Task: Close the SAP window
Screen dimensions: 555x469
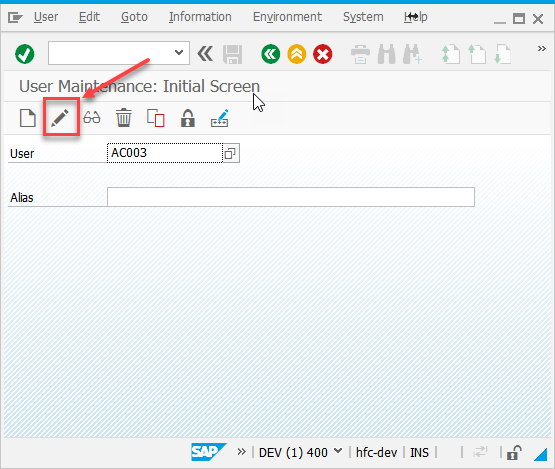Action: tap(538, 19)
